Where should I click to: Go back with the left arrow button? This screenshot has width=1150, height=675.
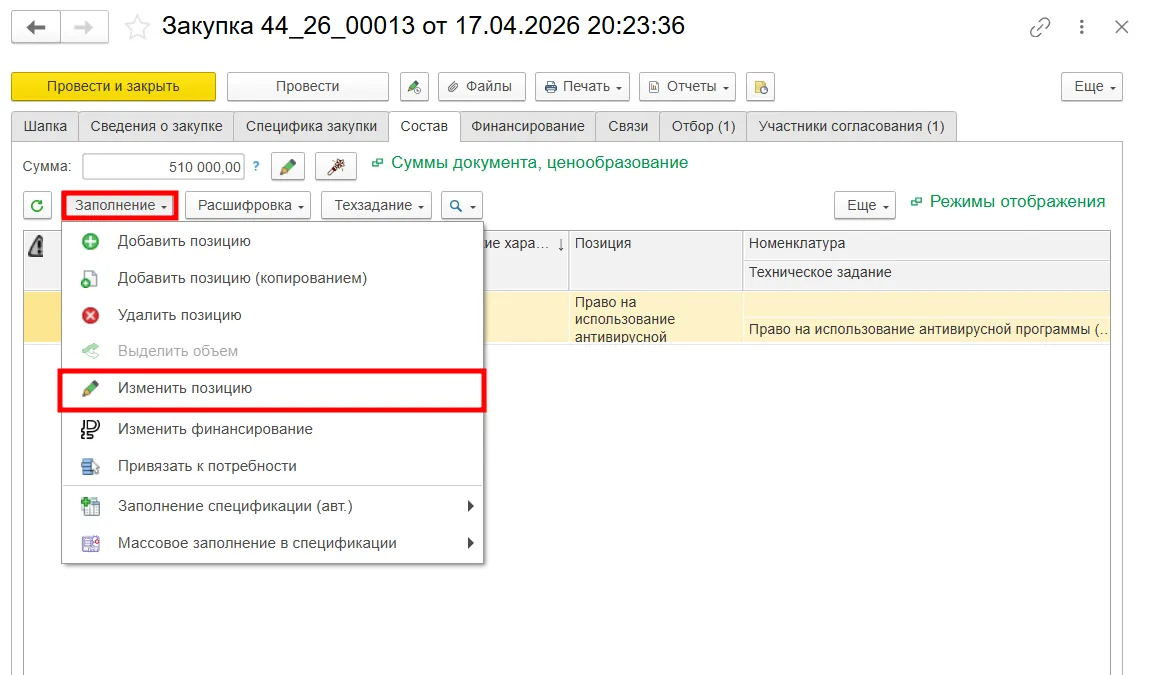(36, 28)
